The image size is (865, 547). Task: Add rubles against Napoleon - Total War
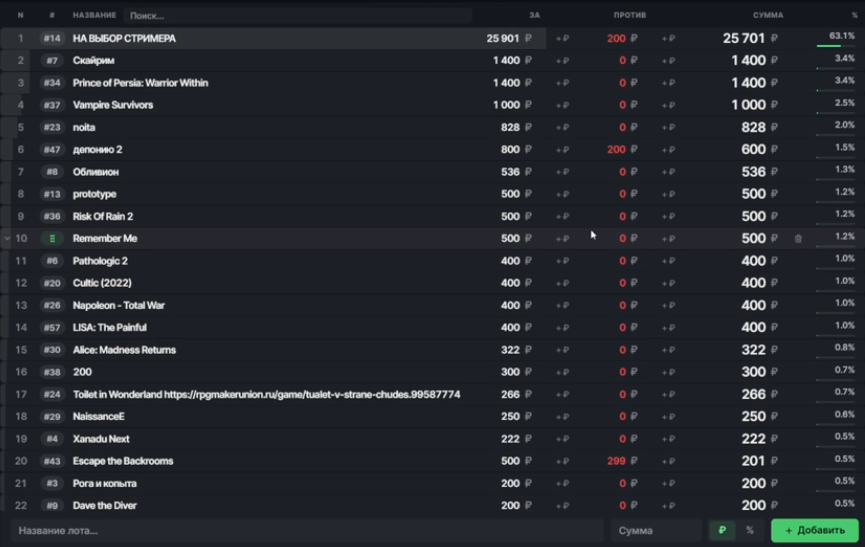click(668, 305)
